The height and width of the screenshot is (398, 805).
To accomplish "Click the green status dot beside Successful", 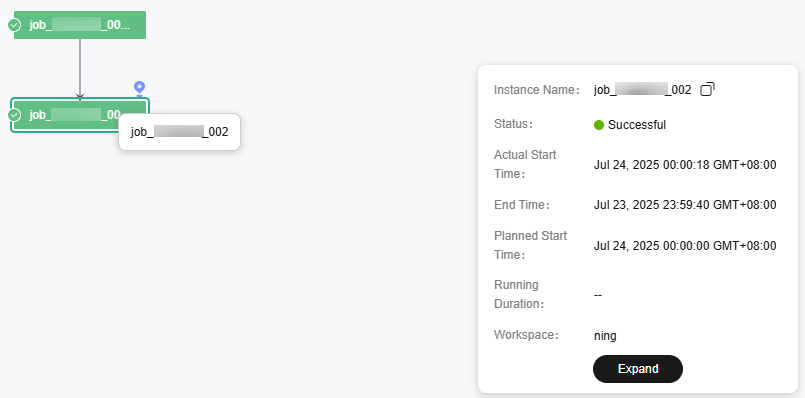I will pos(599,125).
